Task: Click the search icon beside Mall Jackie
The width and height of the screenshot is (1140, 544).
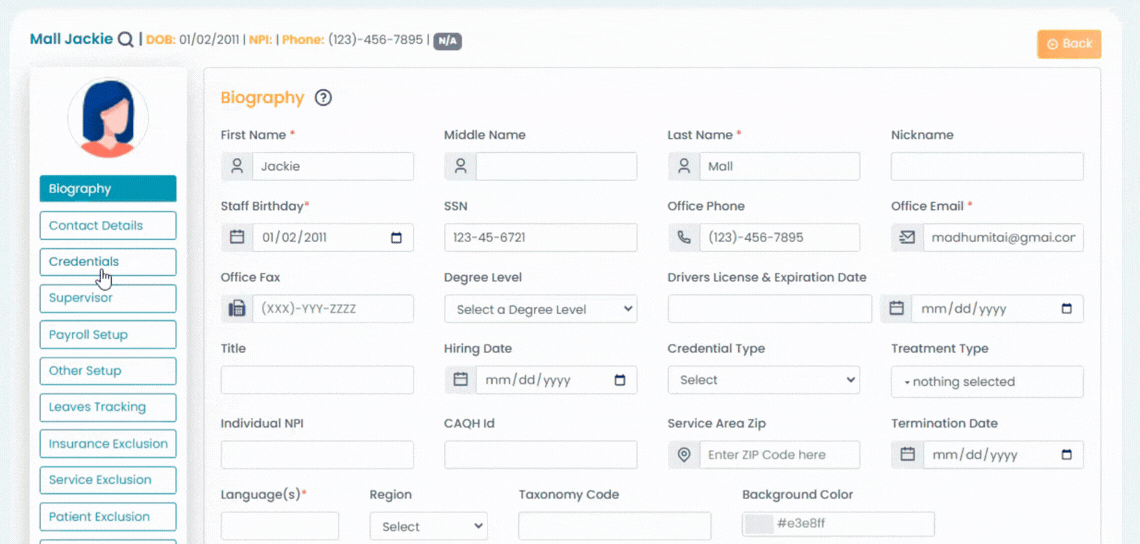Action: [125, 40]
